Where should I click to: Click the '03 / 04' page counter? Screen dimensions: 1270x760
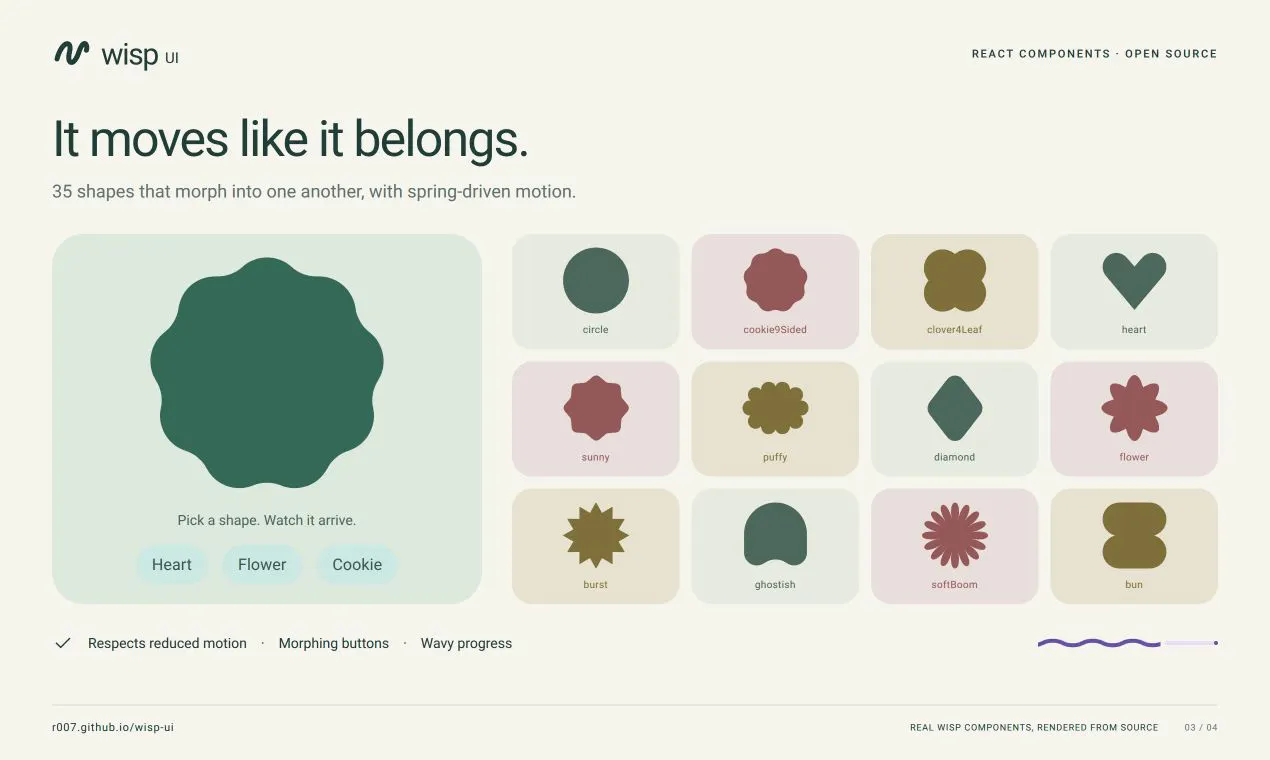pyautogui.click(x=1201, y=727)
